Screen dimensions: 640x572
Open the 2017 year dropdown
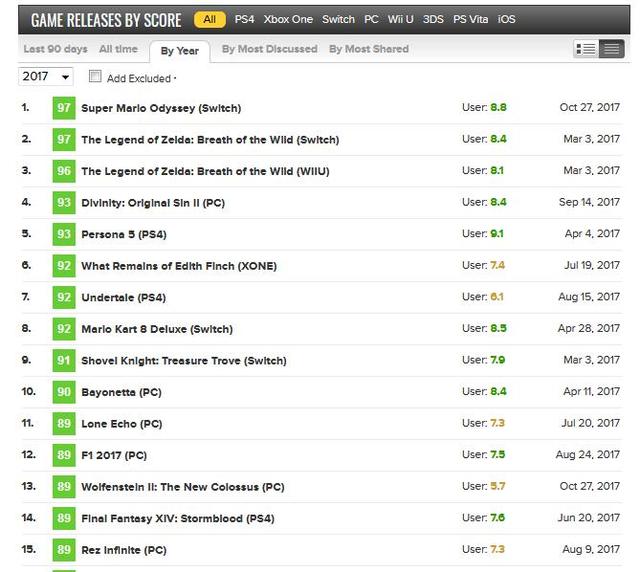(x=46, y=76)
